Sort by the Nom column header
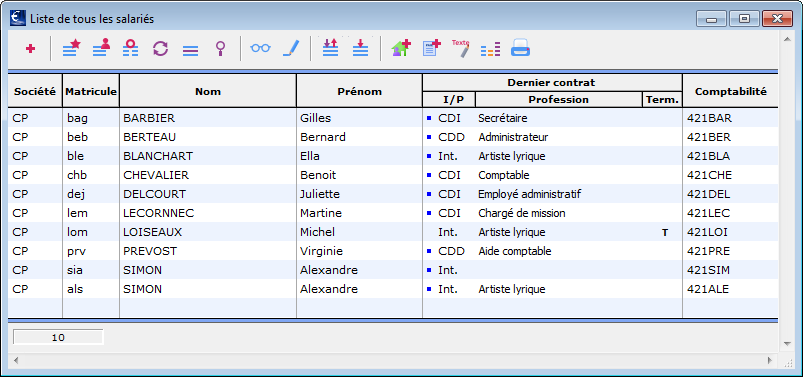Screen dimensions: 803x377 [x=208, y=91]
